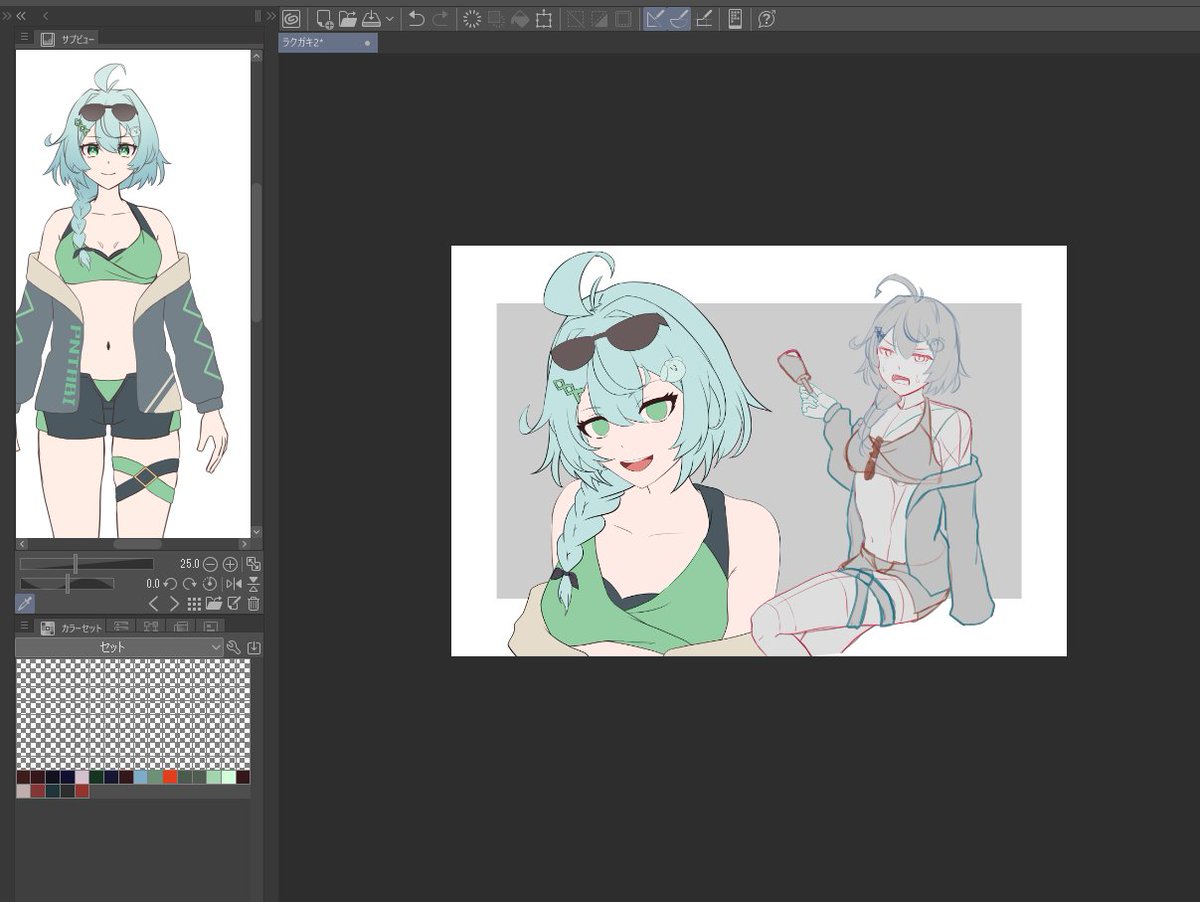Image resolution: width=1200 pixels, height=902 pixels.
Task: Expand dock with double right chevrons at top-left
Action: 7,16
